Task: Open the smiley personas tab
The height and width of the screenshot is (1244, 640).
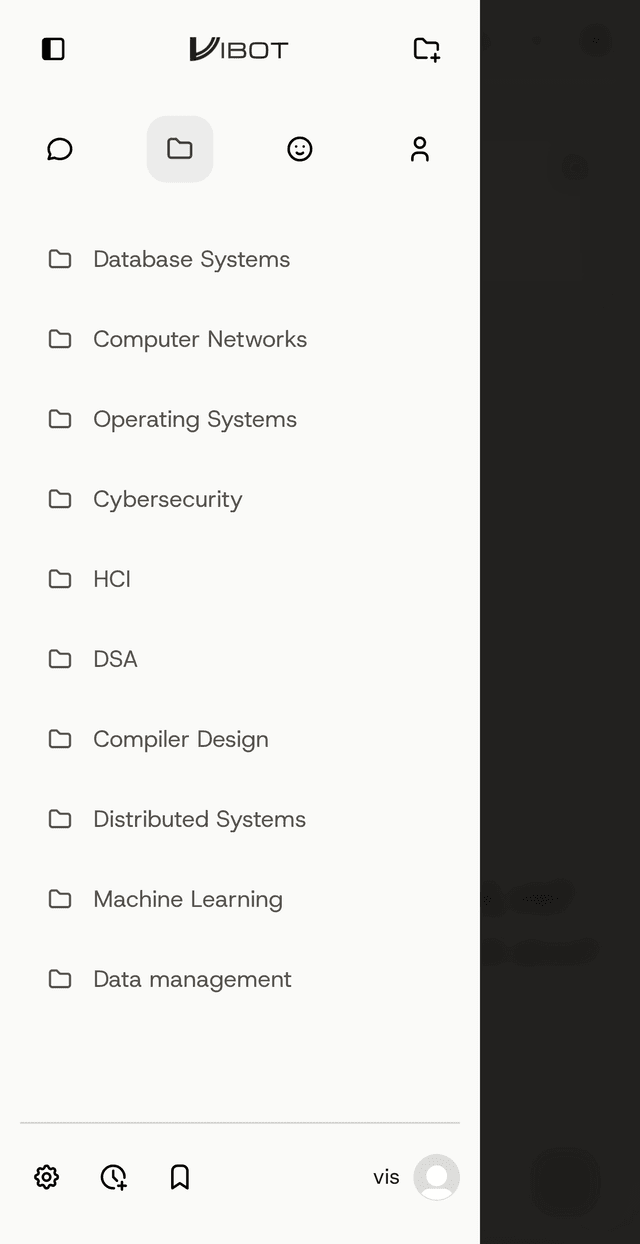Action: [300, 149]
